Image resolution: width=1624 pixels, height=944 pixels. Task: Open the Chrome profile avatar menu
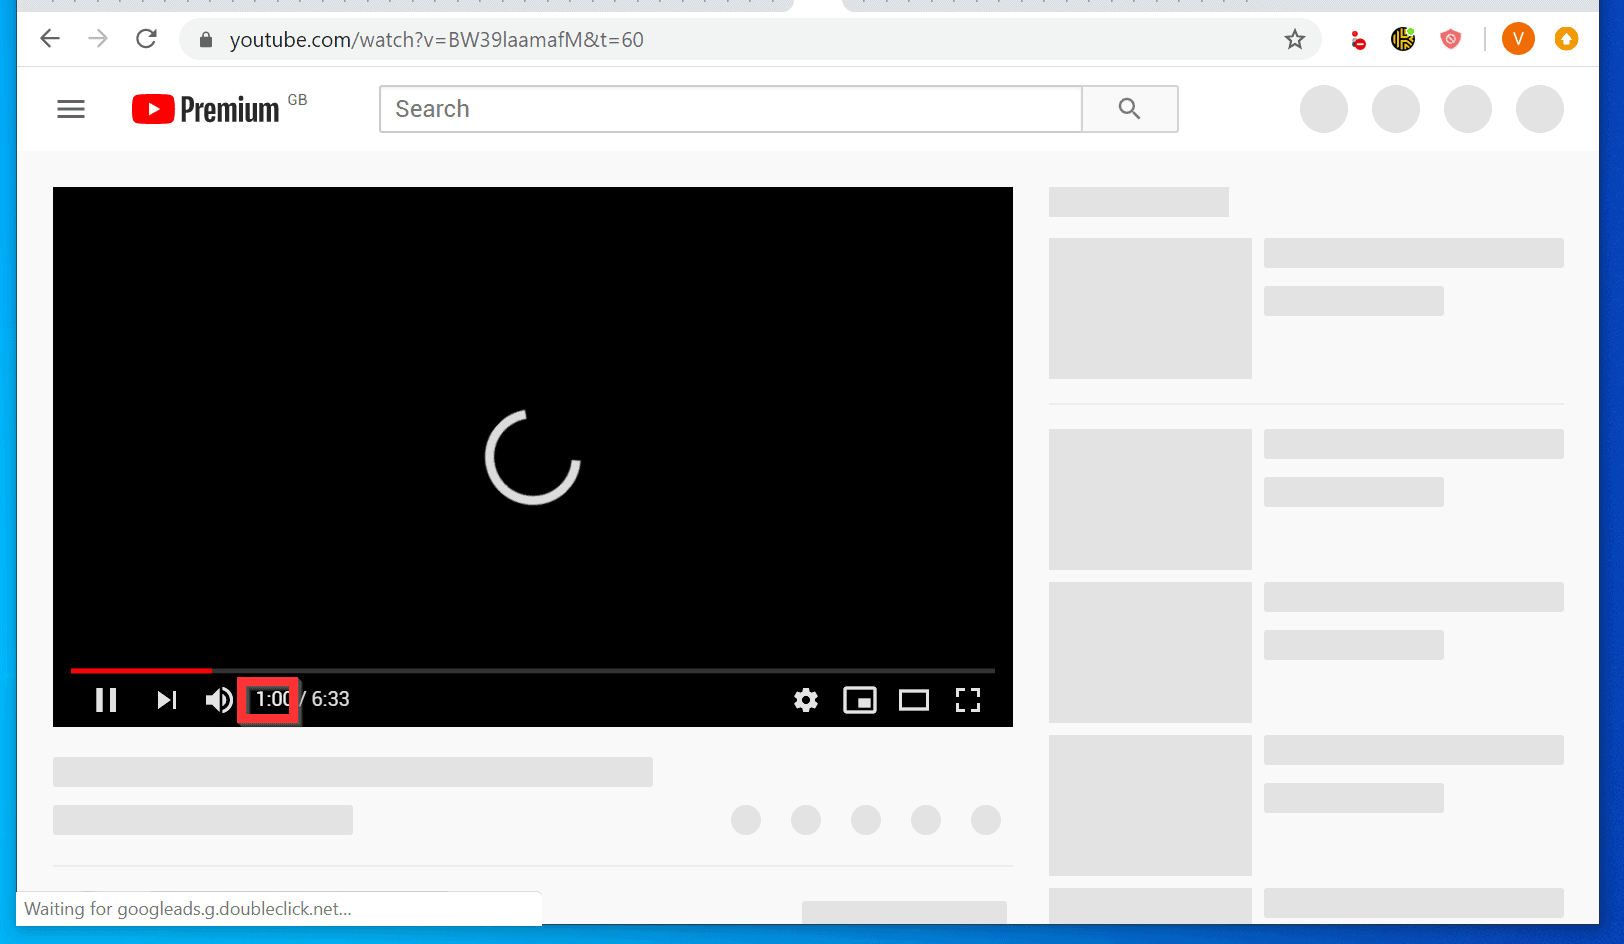click(x=1517, y=39)
